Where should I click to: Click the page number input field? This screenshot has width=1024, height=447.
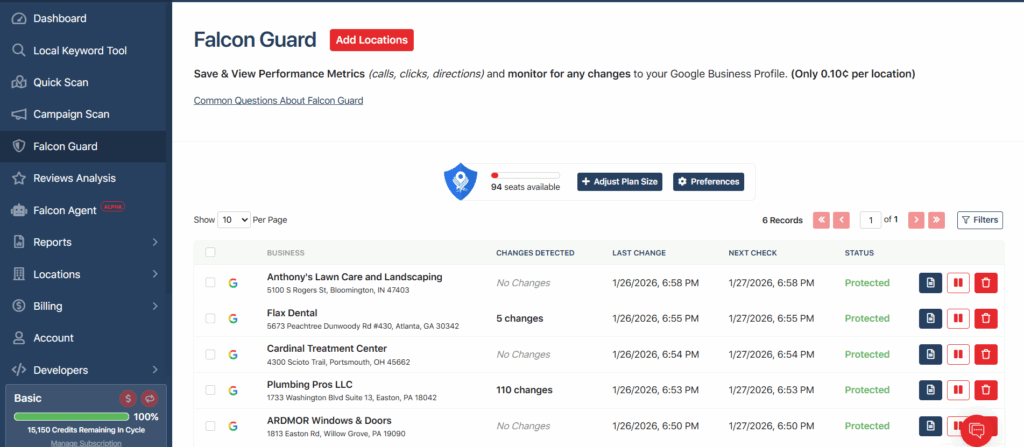pyautogui.click(x=871, y=220)
